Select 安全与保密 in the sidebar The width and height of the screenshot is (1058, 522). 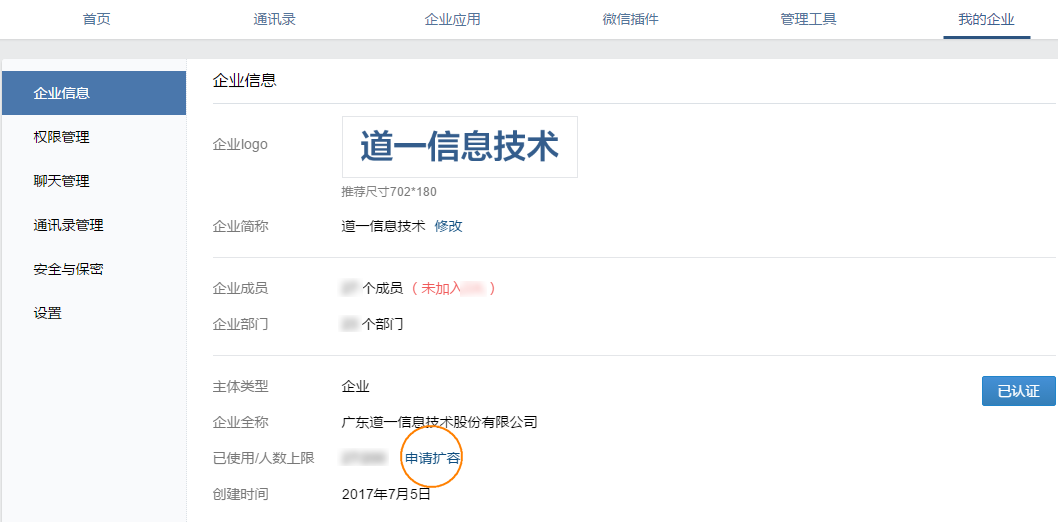point(94,269)
